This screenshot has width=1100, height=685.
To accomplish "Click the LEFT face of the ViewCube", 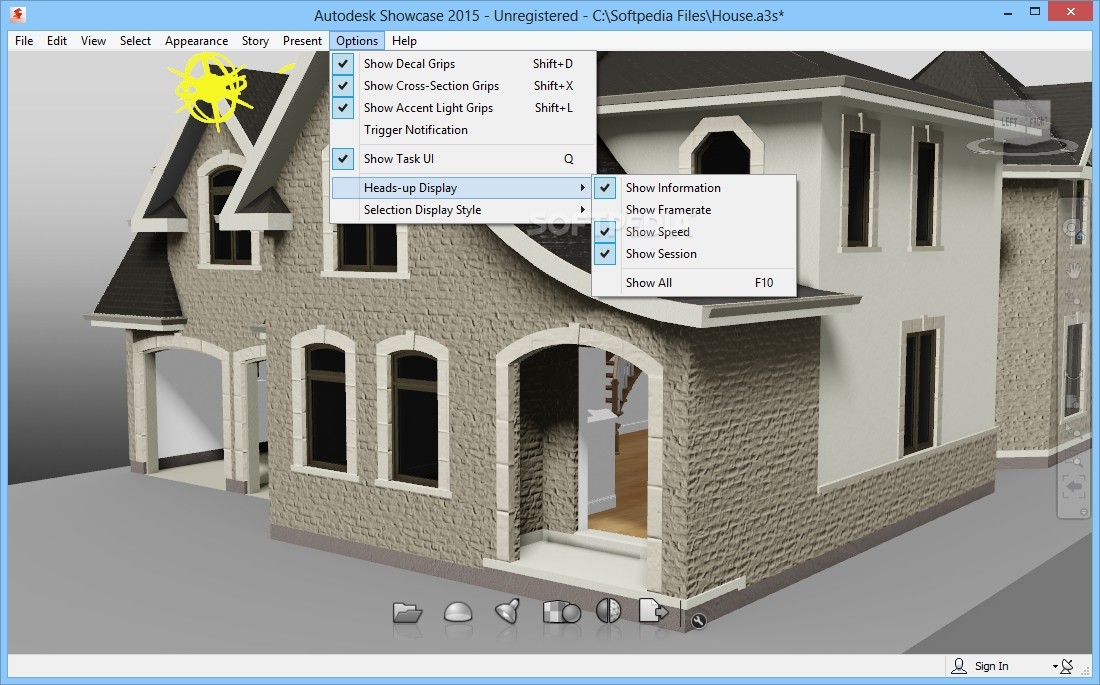I will click(x=1010, y=123).
